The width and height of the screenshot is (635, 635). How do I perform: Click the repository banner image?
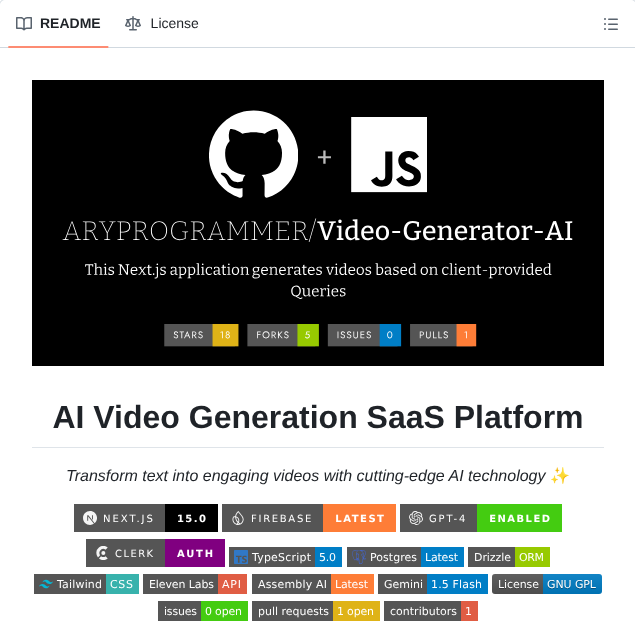(318, 223)
